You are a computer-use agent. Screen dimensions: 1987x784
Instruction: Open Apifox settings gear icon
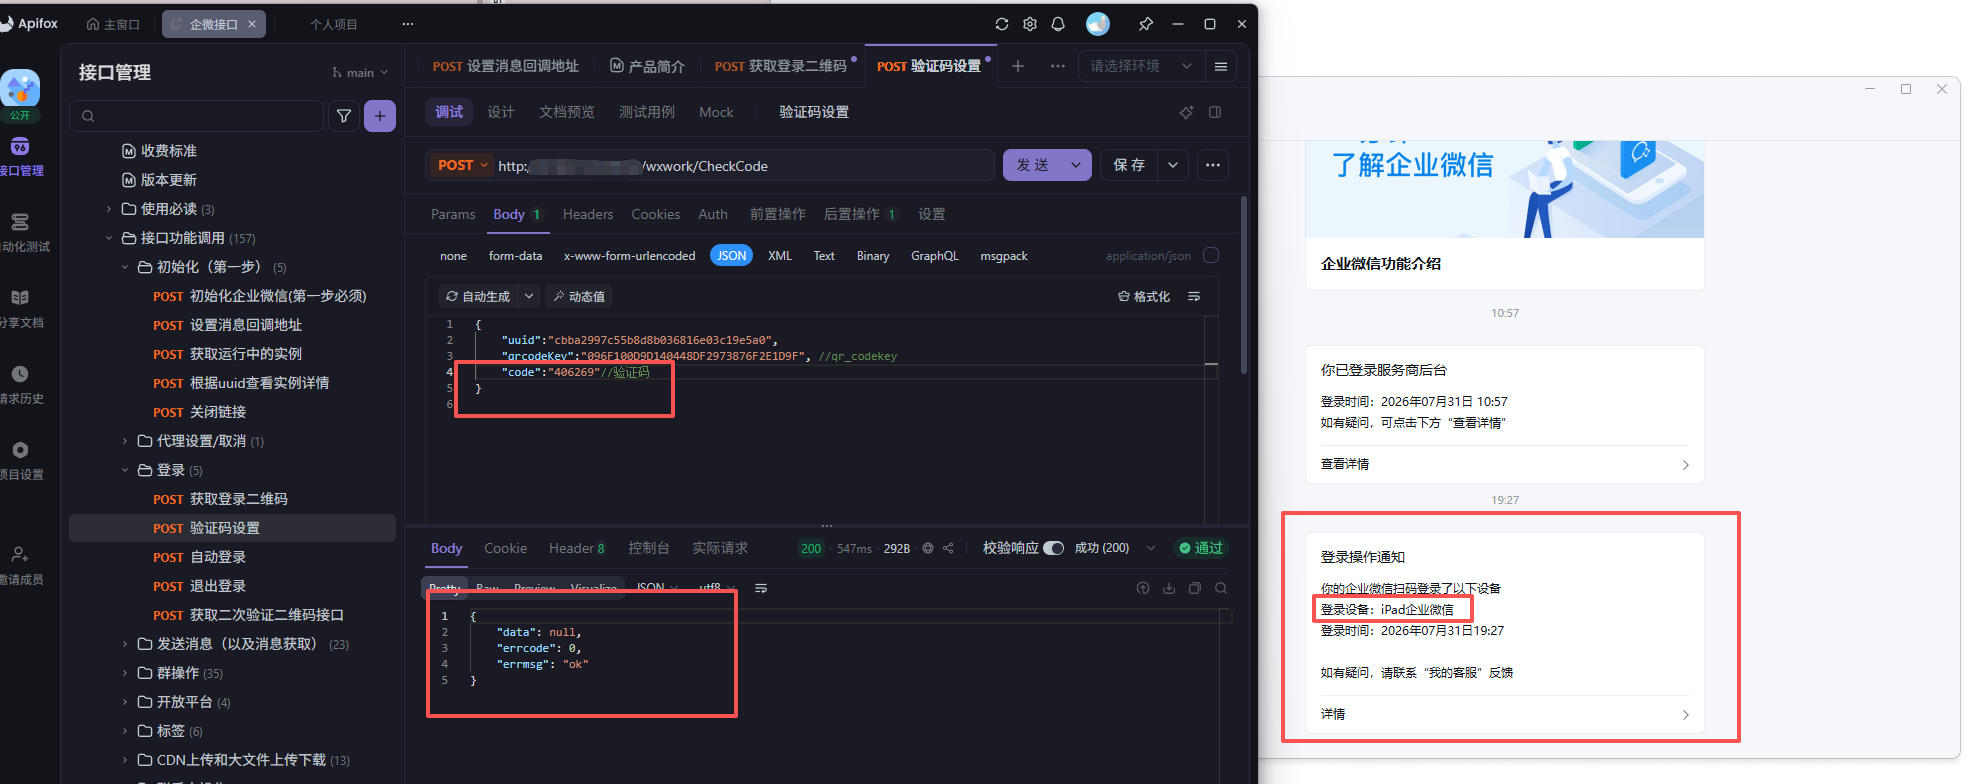[1030, 24]
